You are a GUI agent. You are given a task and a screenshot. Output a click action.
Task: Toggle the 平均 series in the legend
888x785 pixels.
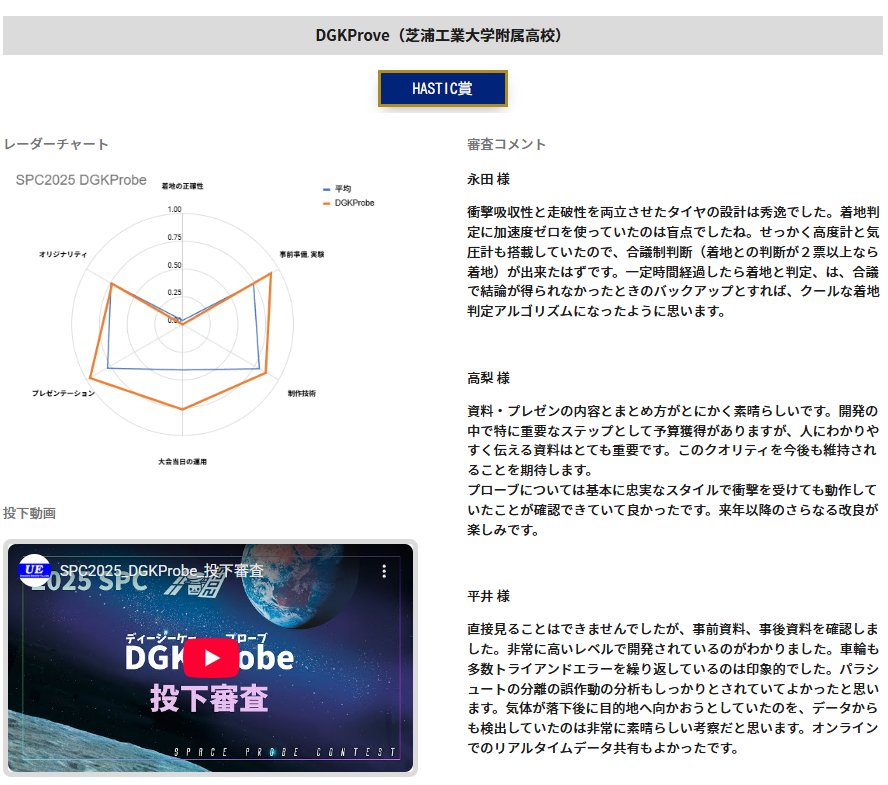tap(342, 189)
